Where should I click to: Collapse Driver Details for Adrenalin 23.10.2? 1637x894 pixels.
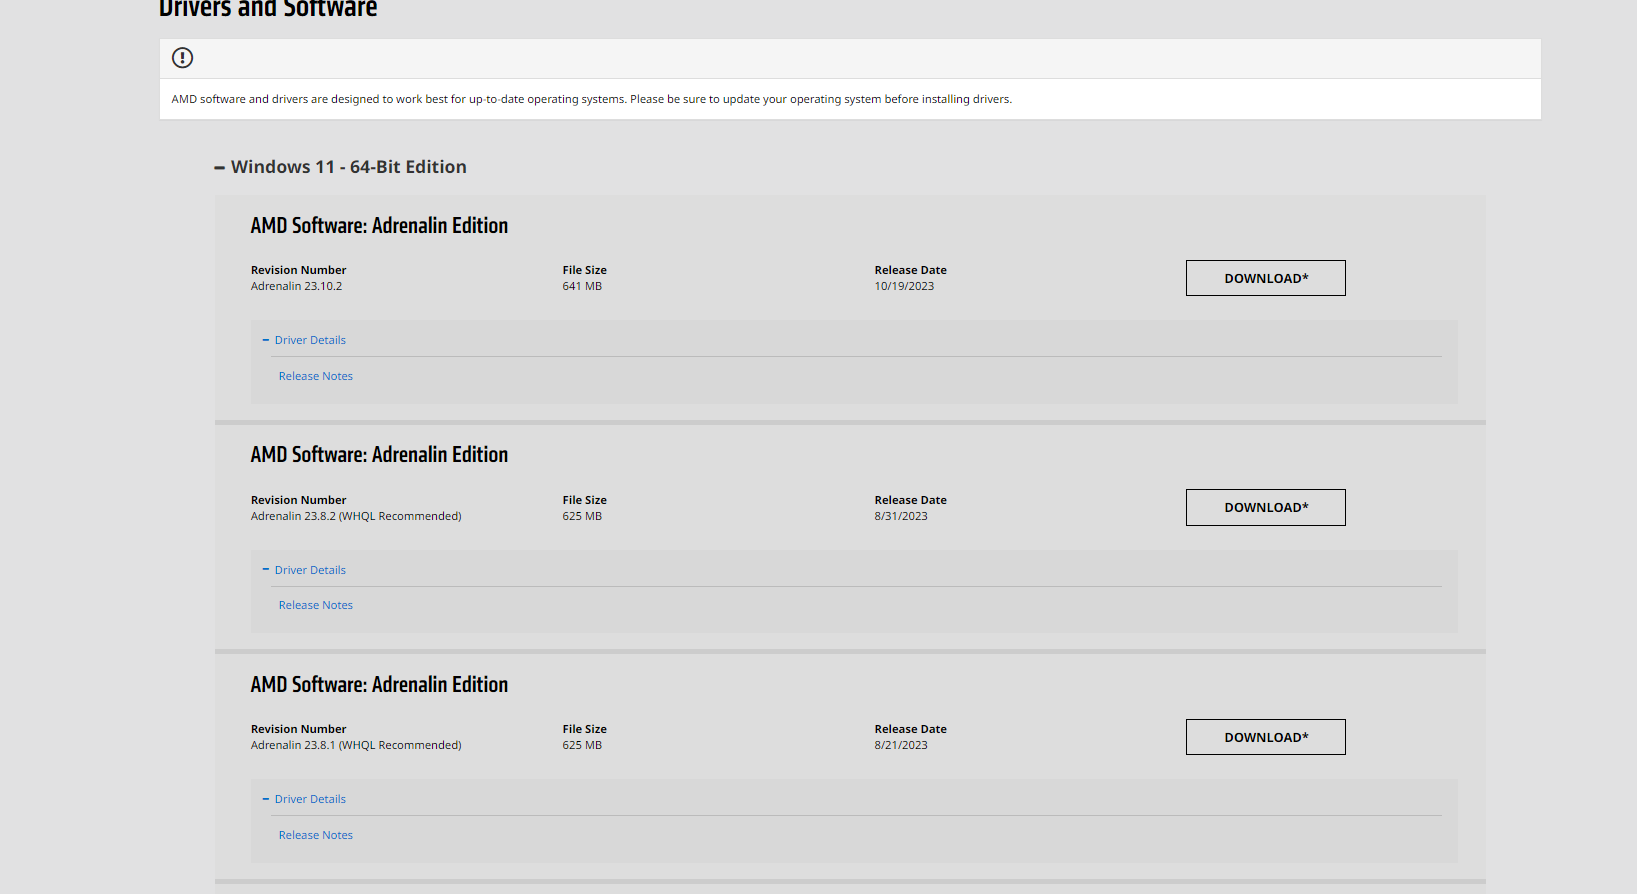pos(304,340)
